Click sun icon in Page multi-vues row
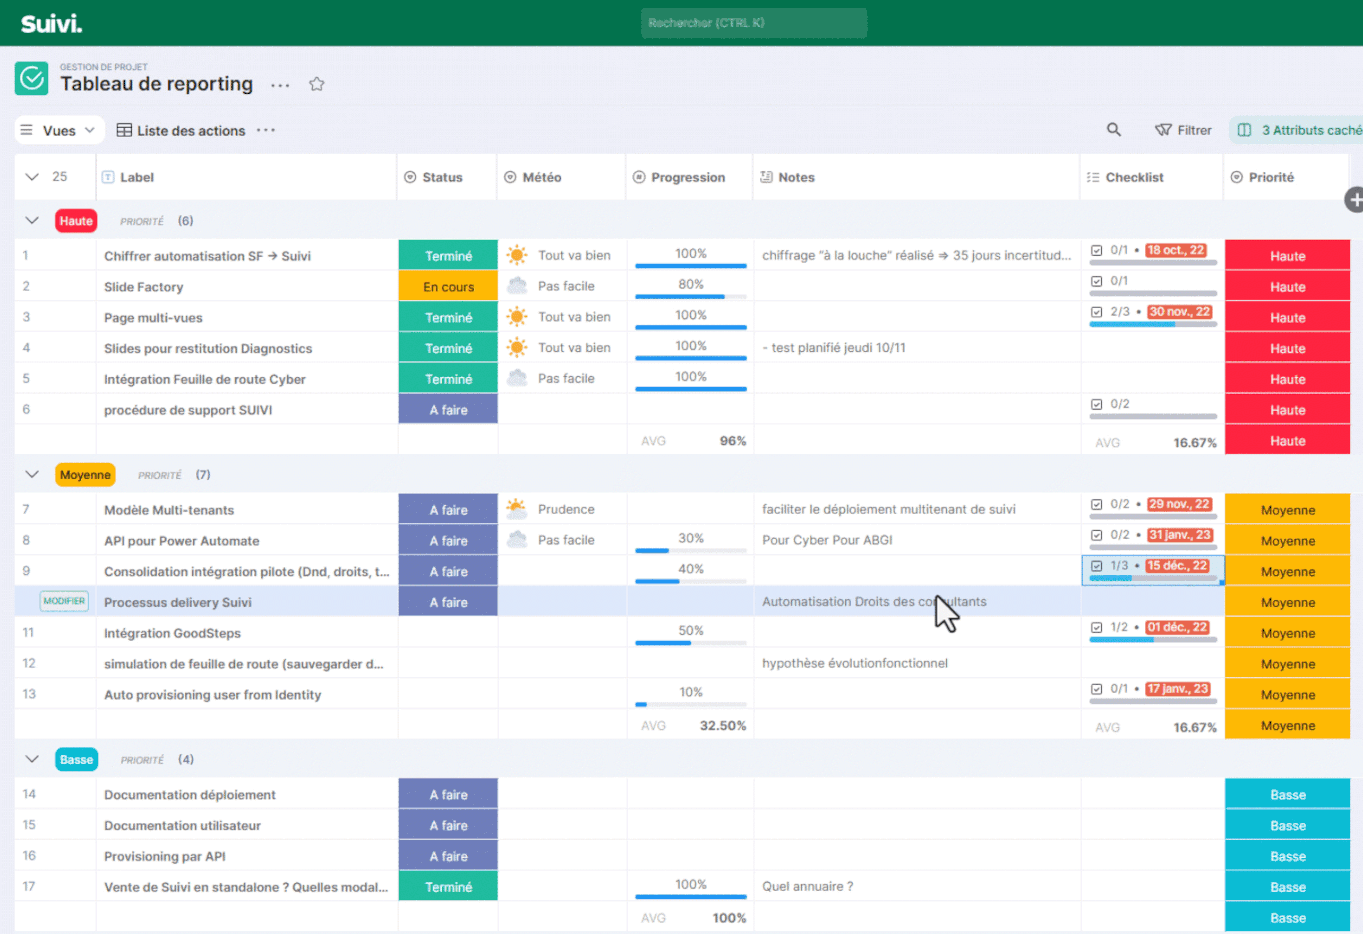 click(x=517, y=317)
